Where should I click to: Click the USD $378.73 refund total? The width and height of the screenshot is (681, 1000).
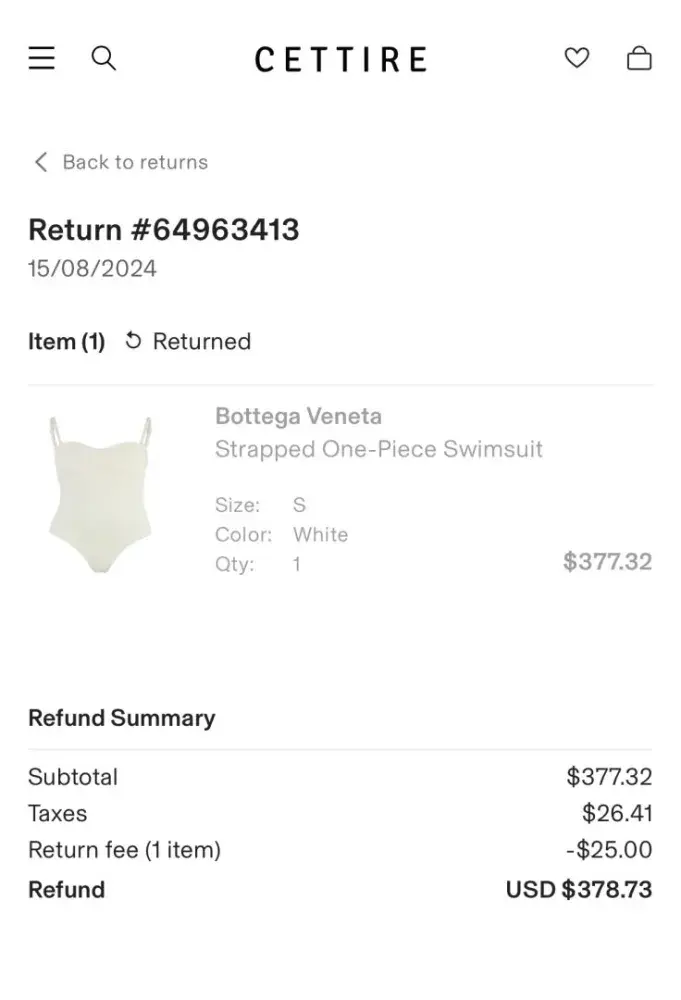coord(578,889)
